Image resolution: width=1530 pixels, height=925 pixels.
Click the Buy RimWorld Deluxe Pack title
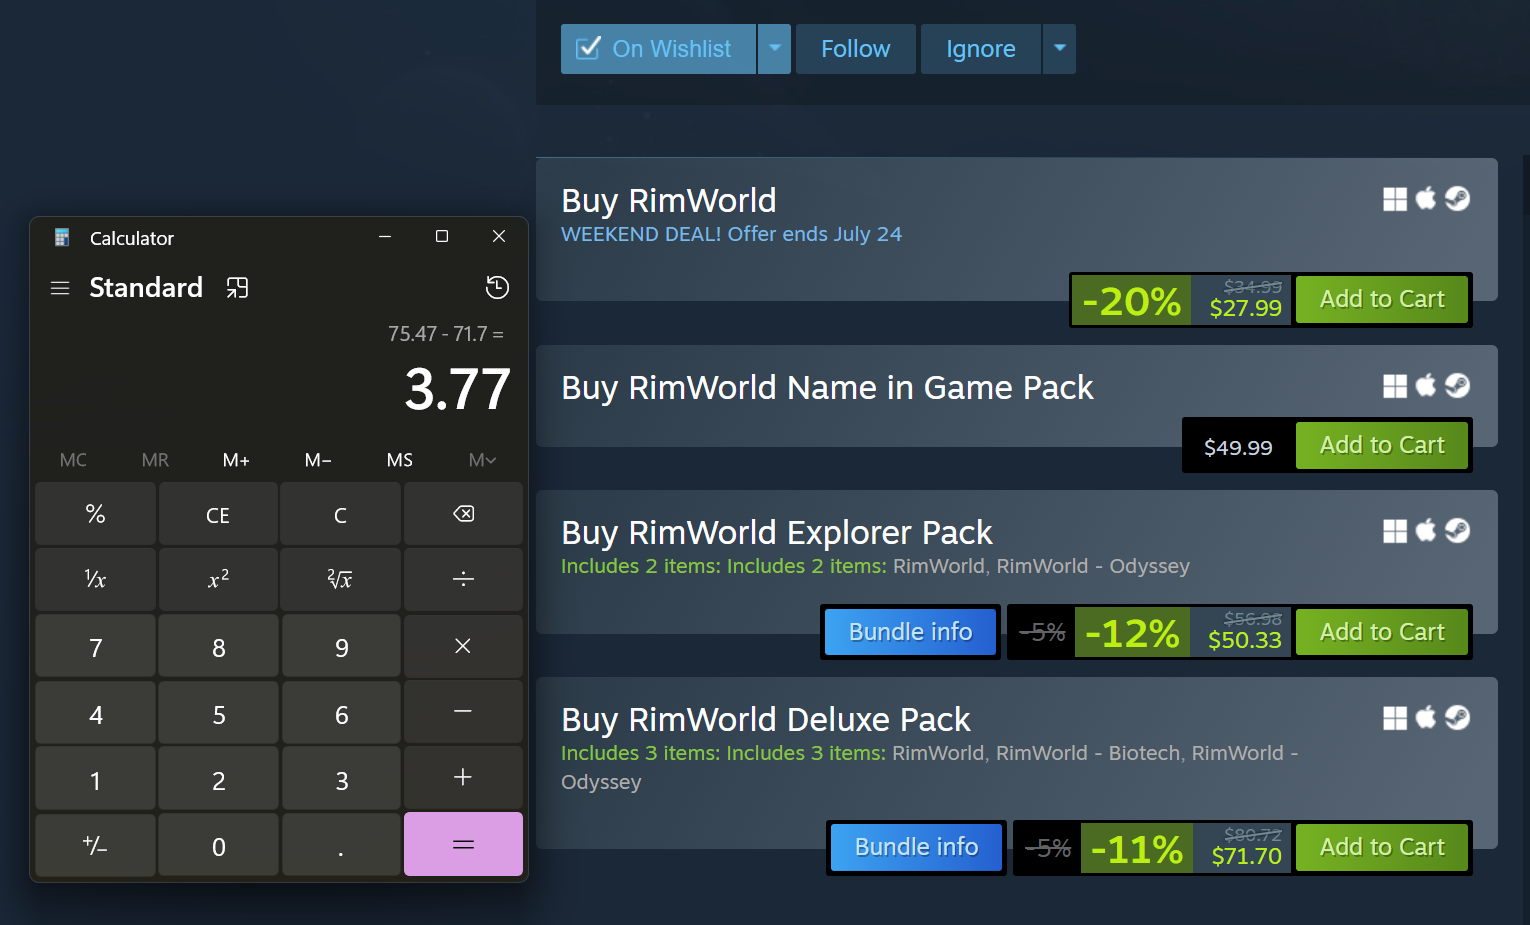(766, 719)
